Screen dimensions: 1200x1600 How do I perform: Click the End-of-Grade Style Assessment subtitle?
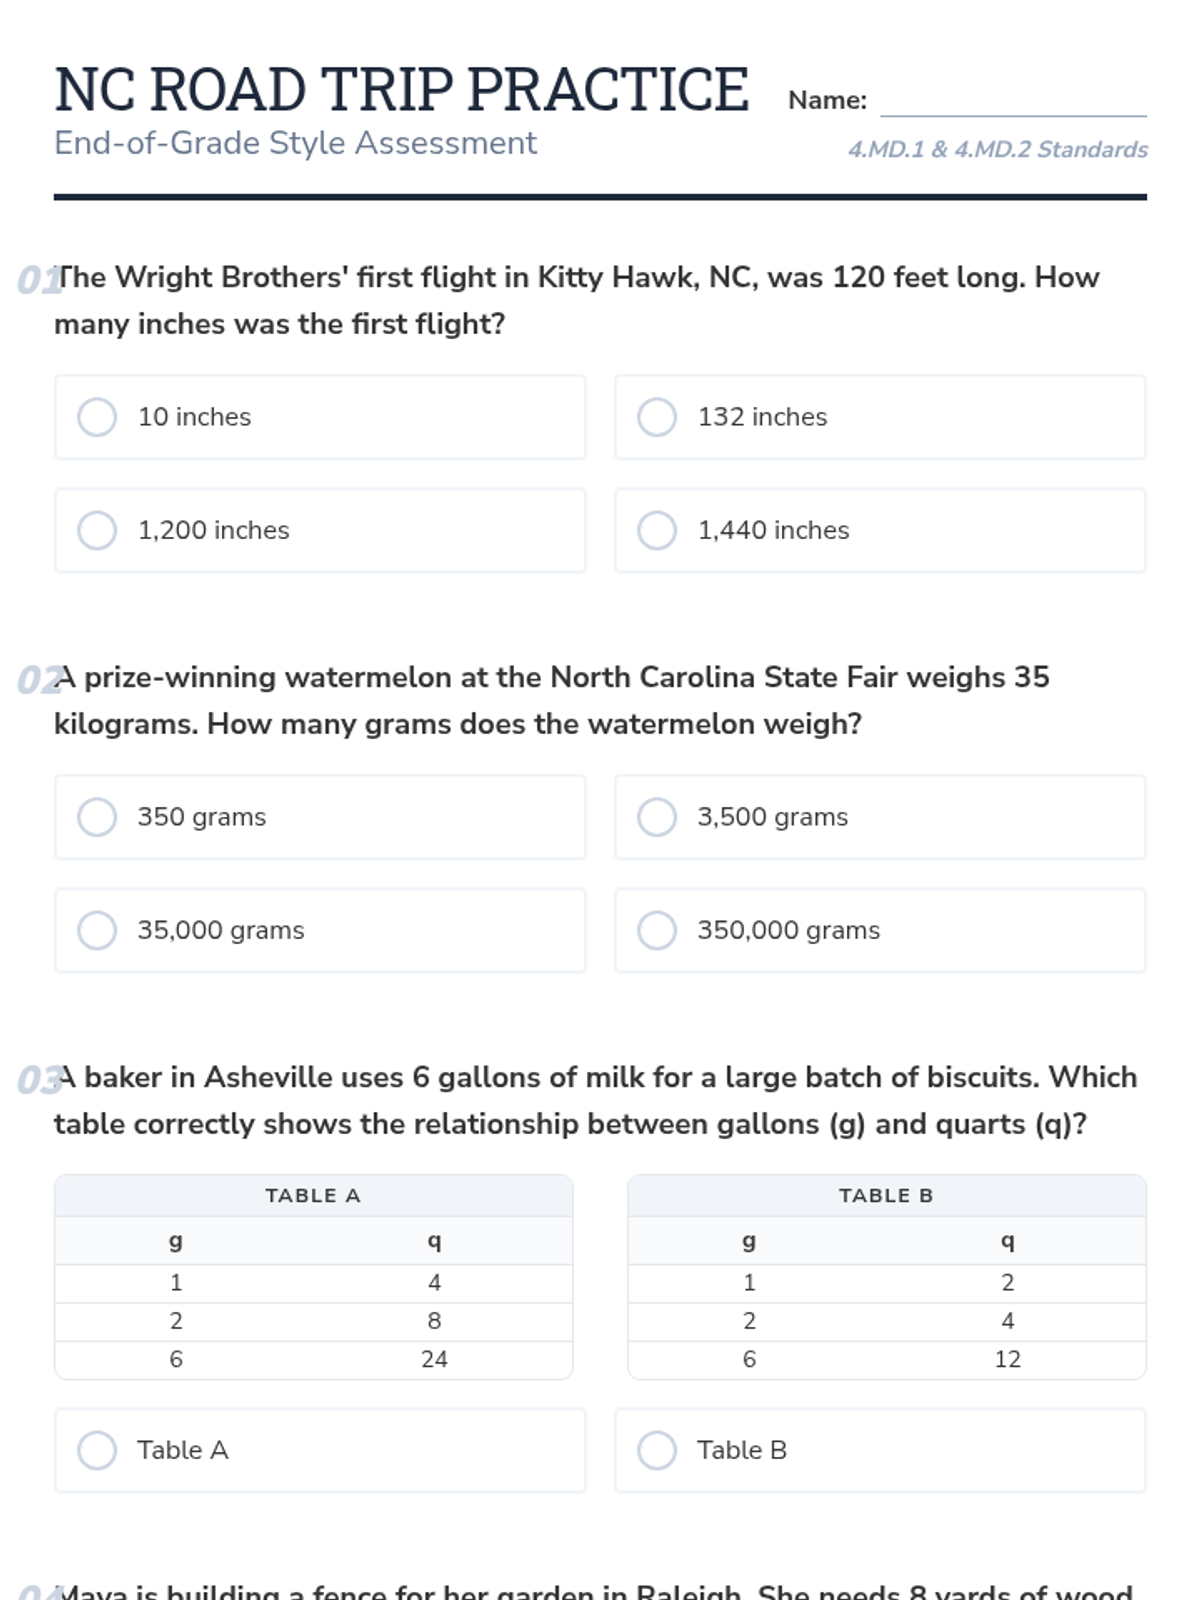click(x=295, y=144)
